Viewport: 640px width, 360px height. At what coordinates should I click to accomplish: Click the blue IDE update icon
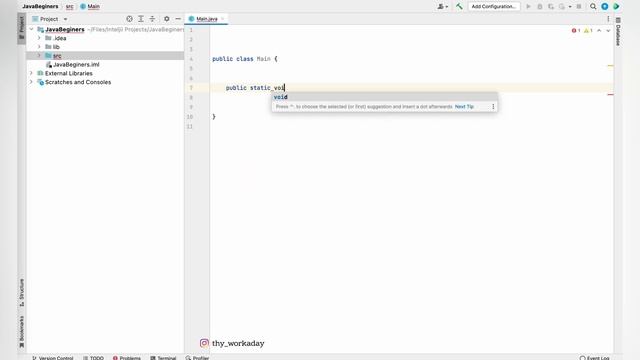click(x=604, y=7)
